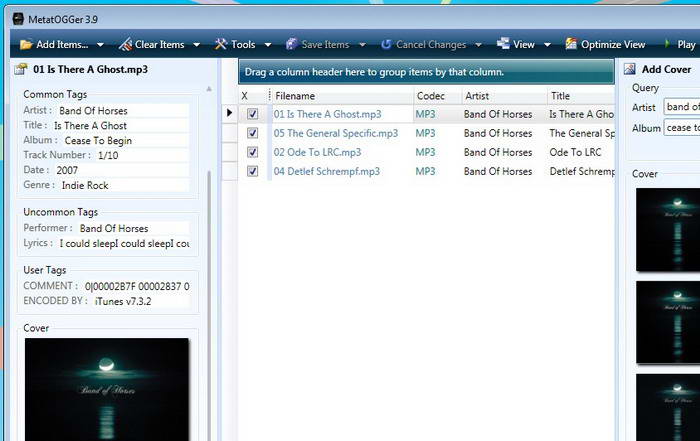Click the Add Items label

(x=62, y=45)
